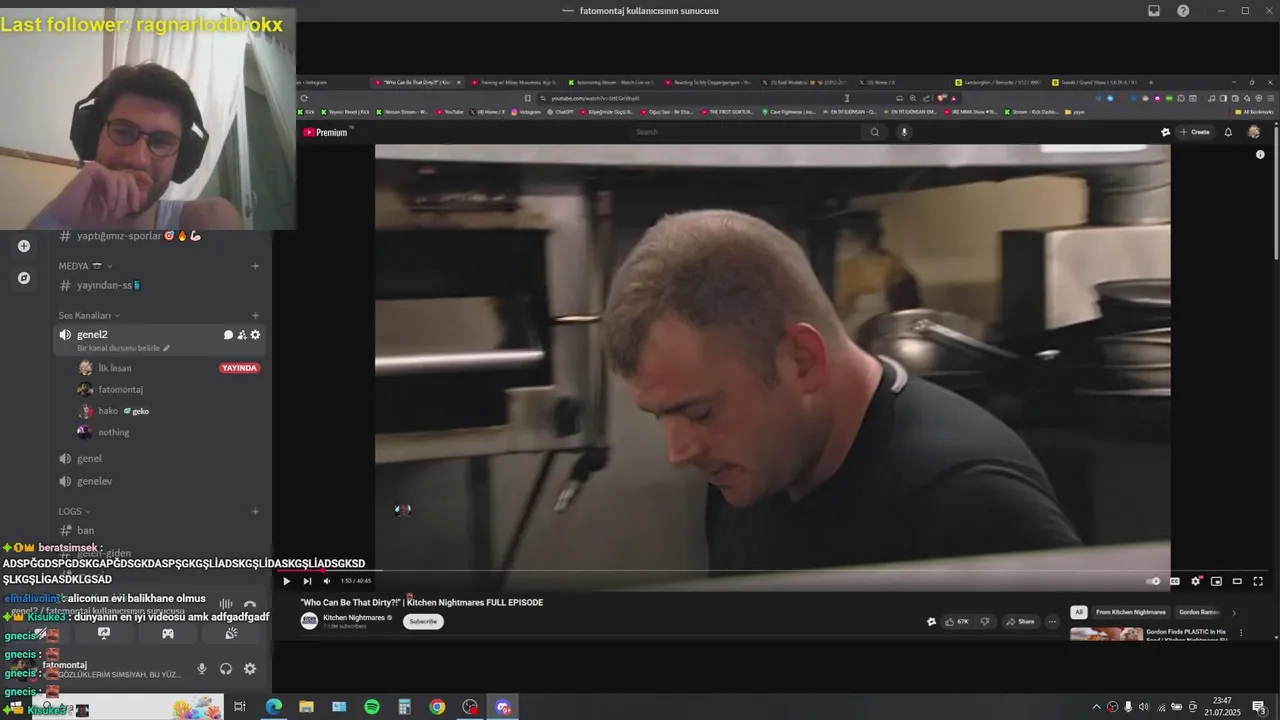The width and height of the screenshot is (1280, 720).
Task: Toggle Discord microphone mute
Action: pyautogui.click(x=202, y=669)
